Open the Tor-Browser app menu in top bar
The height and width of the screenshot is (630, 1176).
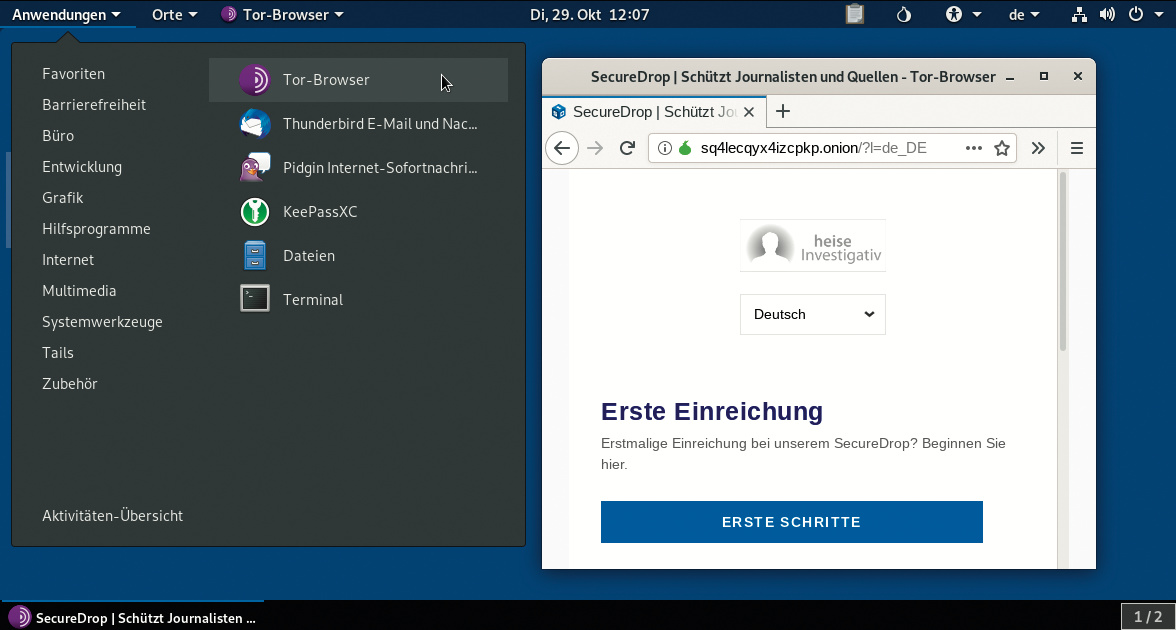(x=283, y=14)
